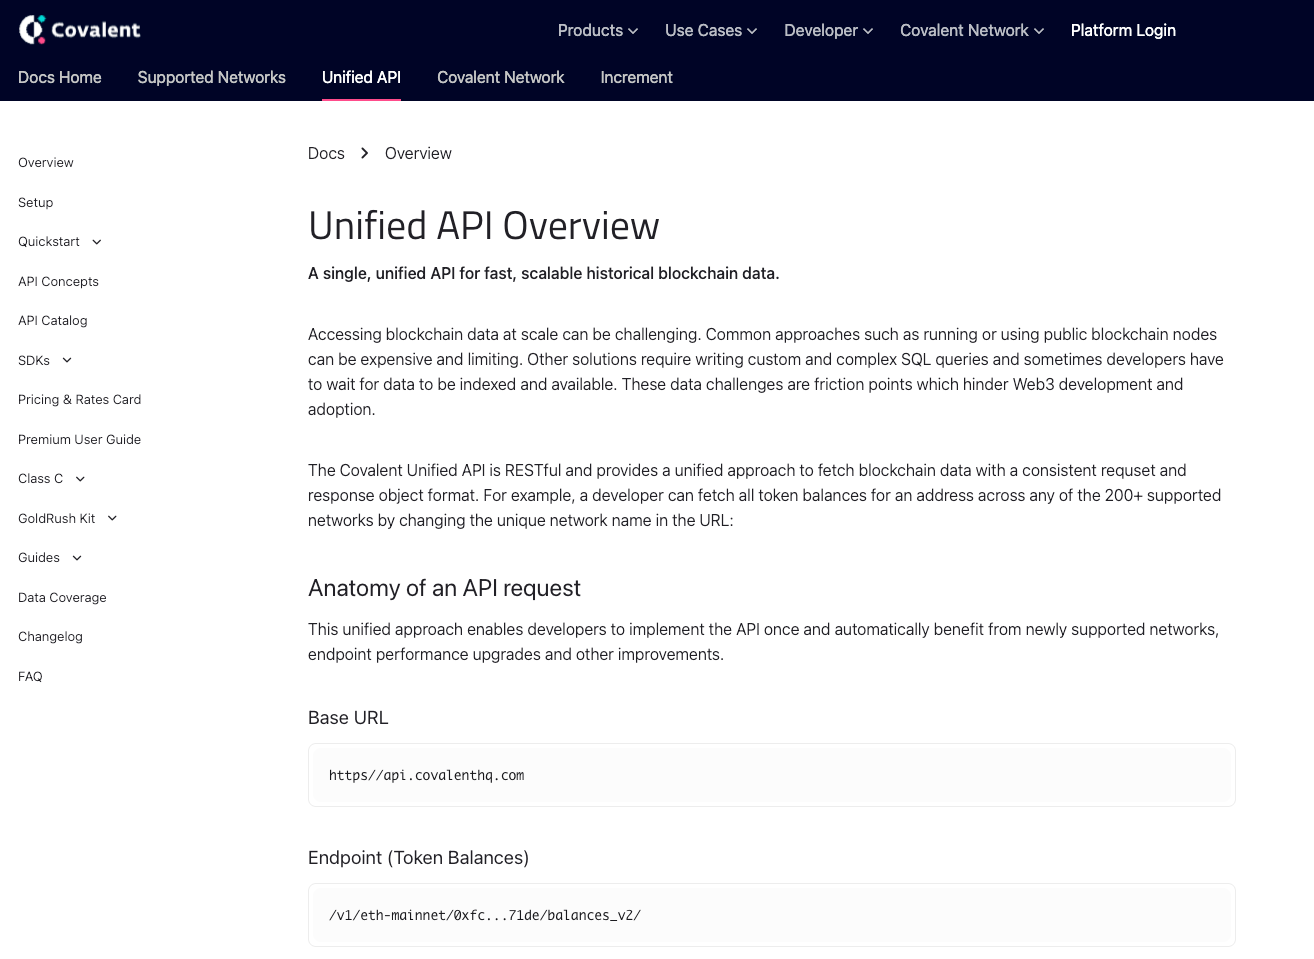
Task: Open API Concepts in sidebar
Action: 58,281
